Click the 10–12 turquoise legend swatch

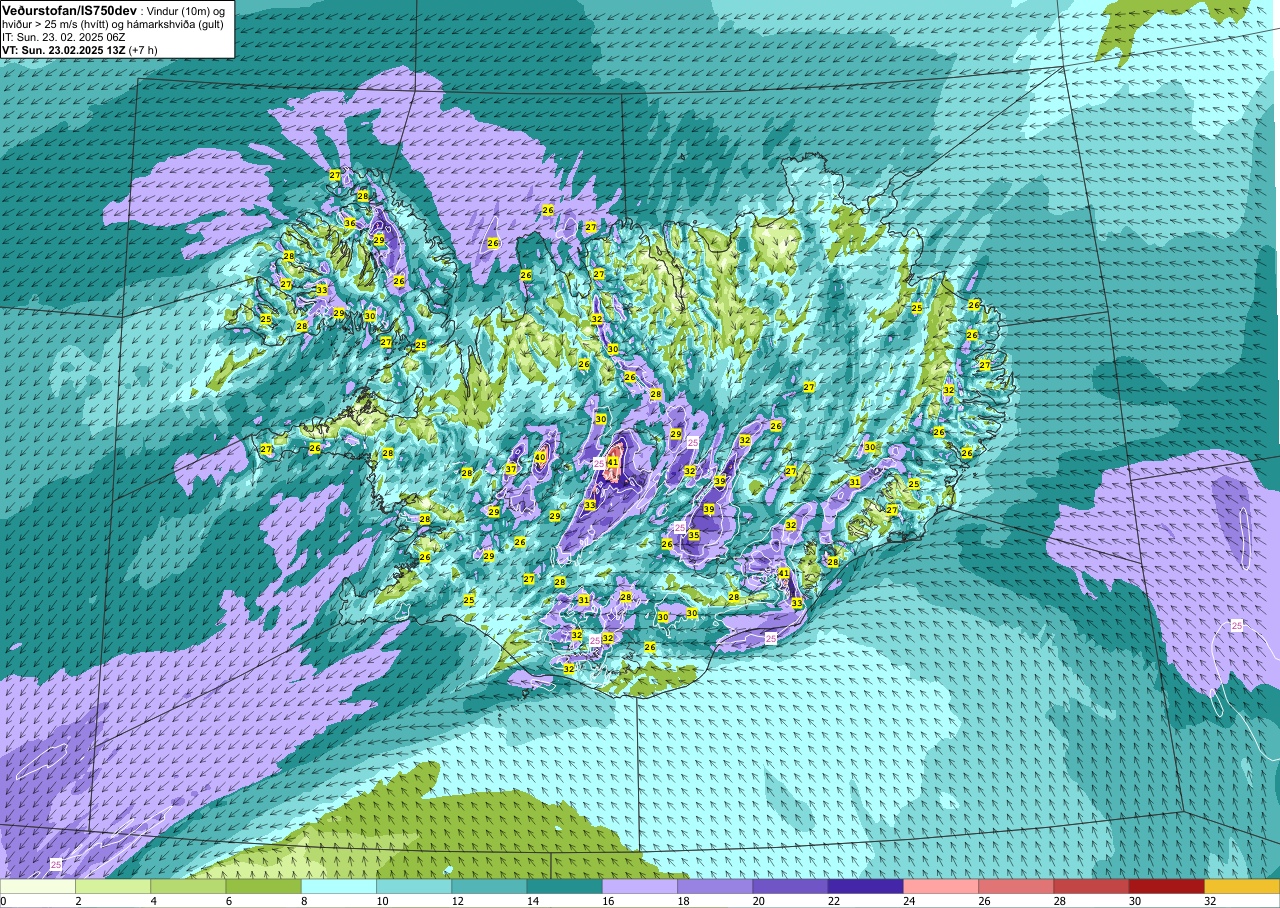(414, 886)
